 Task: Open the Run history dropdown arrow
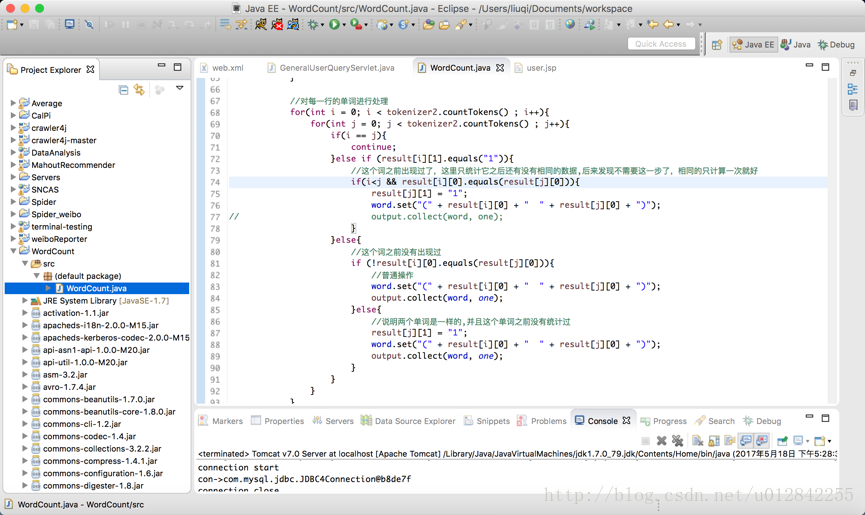click(x=344, y=25)
